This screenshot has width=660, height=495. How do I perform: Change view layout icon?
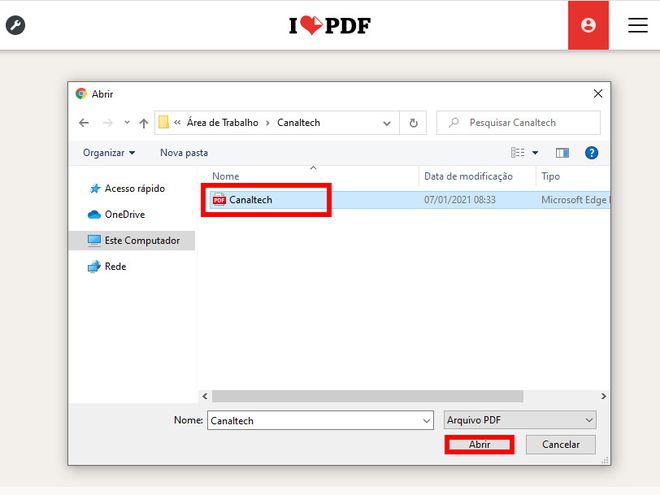tap(518, 152)
